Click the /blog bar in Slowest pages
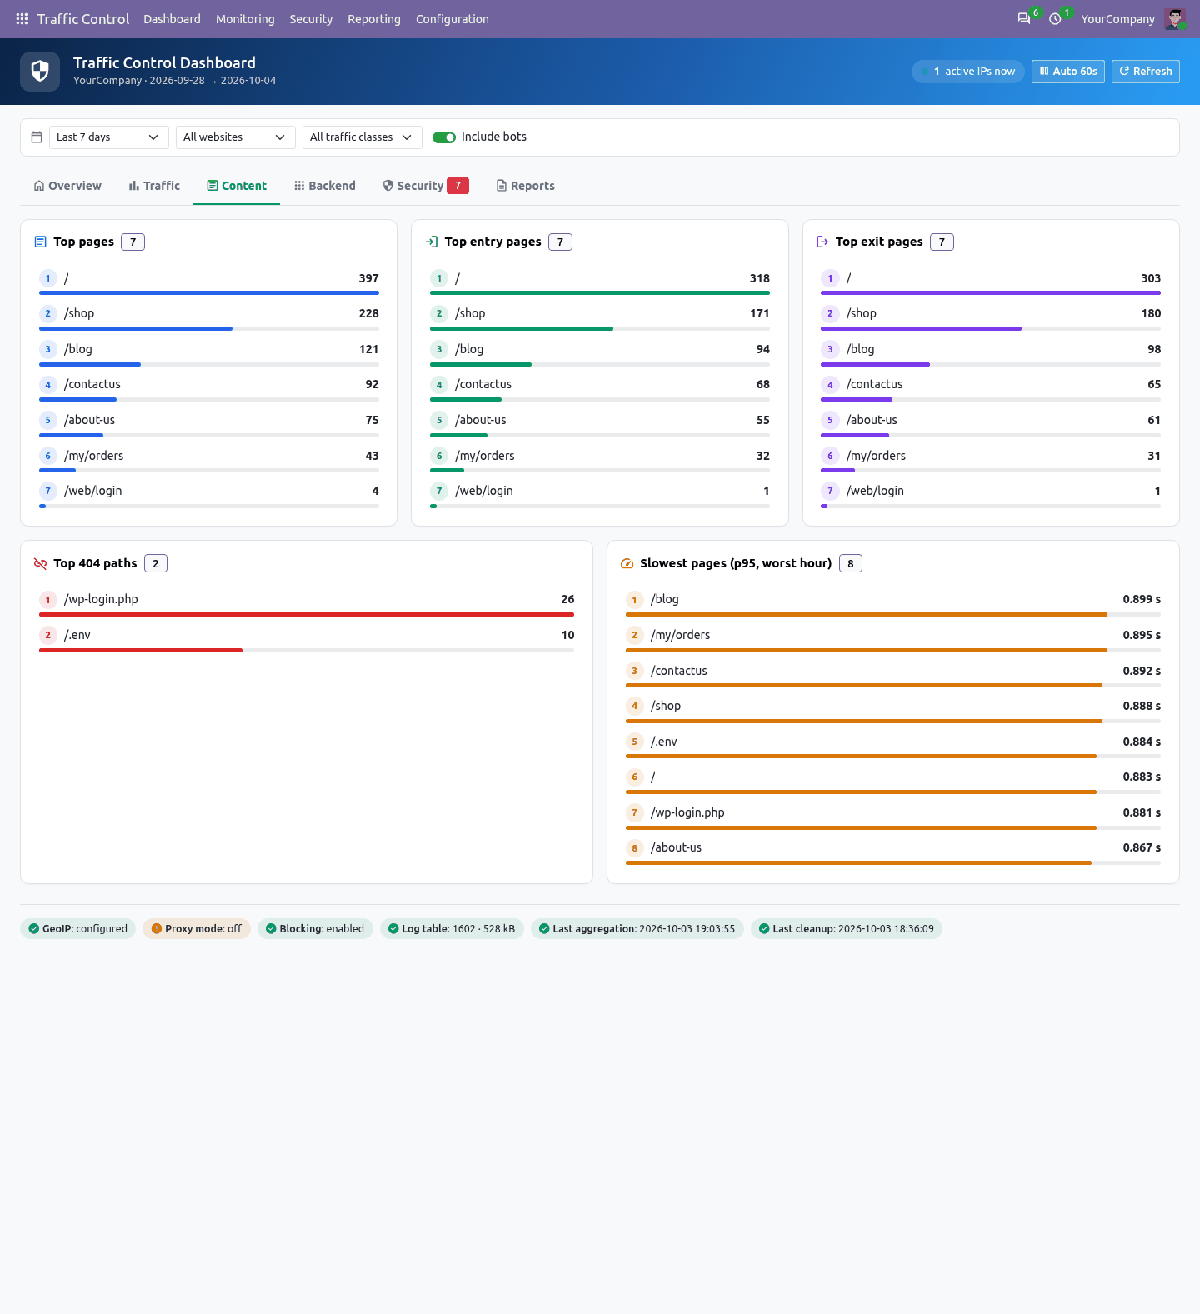Image resolution: width=1200 pixels, height=1314 pixels. (x=893, y=615)
